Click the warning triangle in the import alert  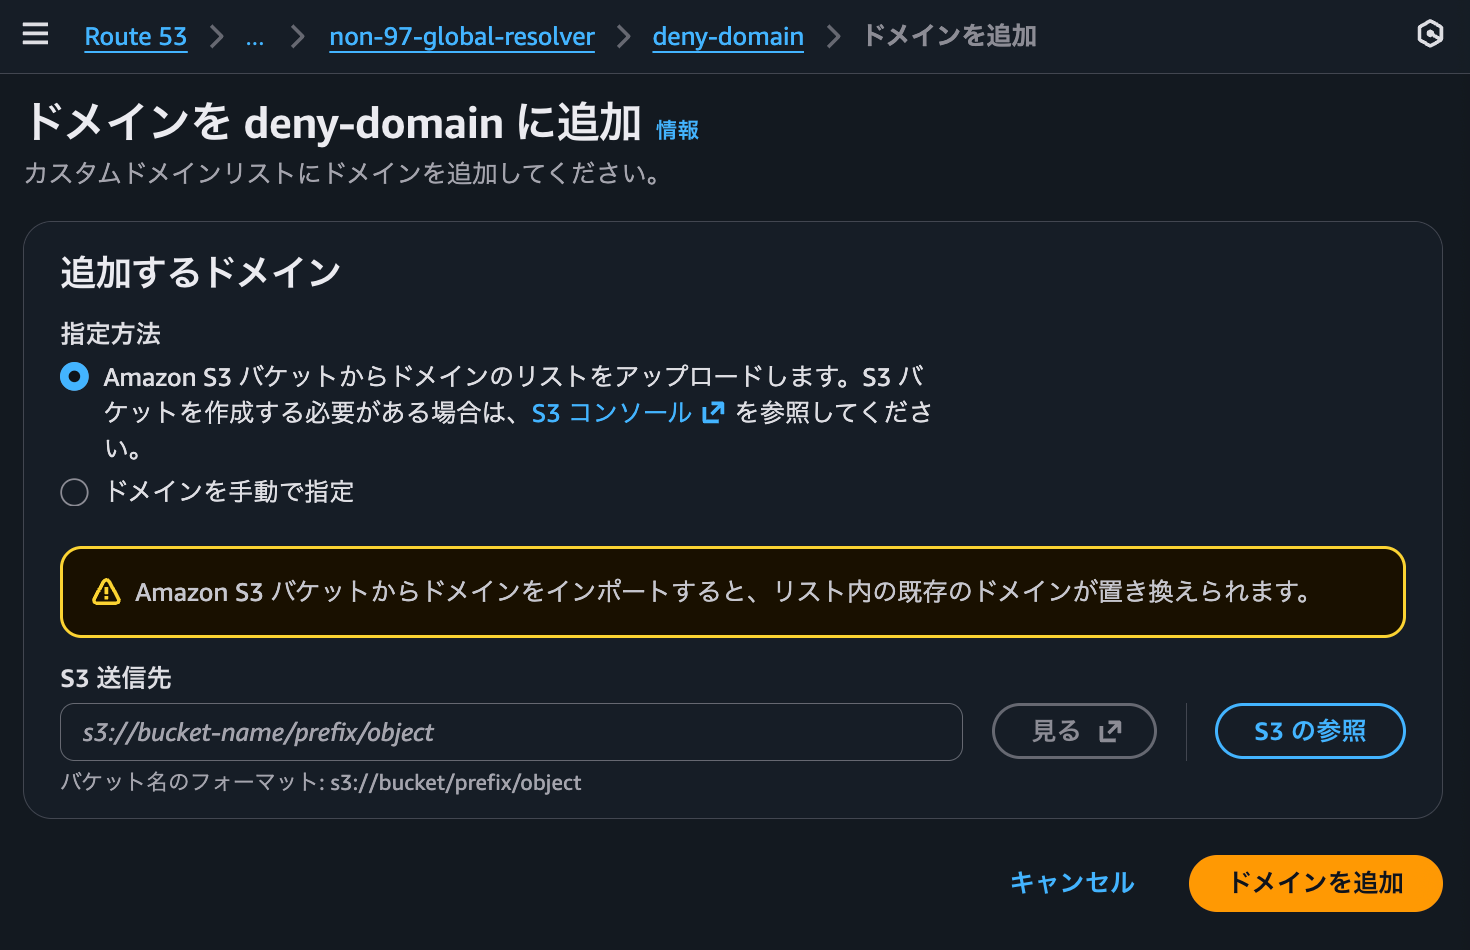pyautogui.click(x=104, y=592)
